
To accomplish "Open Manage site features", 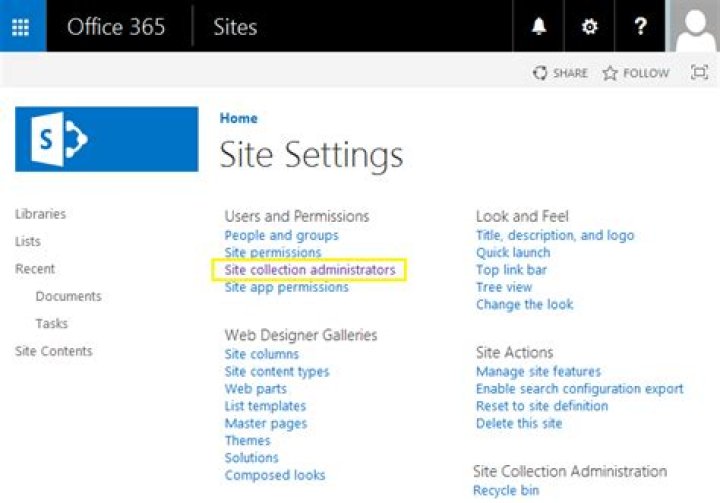I will tap(539, 371).
